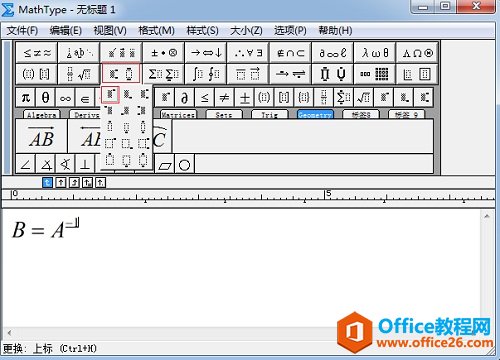Switch to the Matrices tab
Screen dimensions: 500x360
tap(178, 115)
